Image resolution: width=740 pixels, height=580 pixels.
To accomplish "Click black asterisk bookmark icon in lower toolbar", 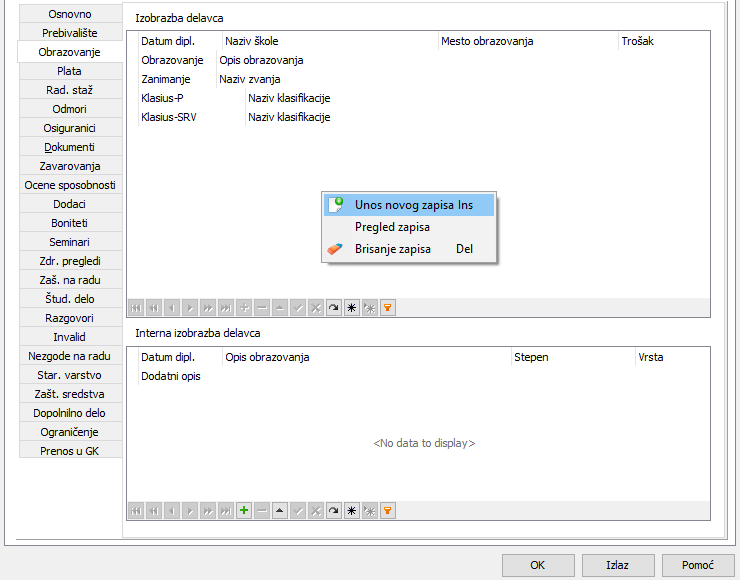I will pos(352,510).
